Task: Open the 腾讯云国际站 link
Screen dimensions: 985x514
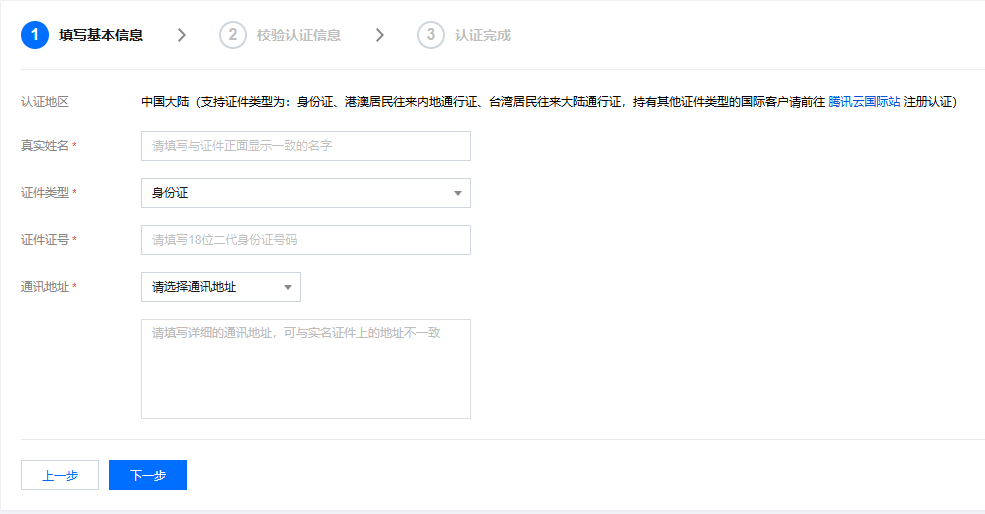Action: pyautogui.click(x=864, y=102)
